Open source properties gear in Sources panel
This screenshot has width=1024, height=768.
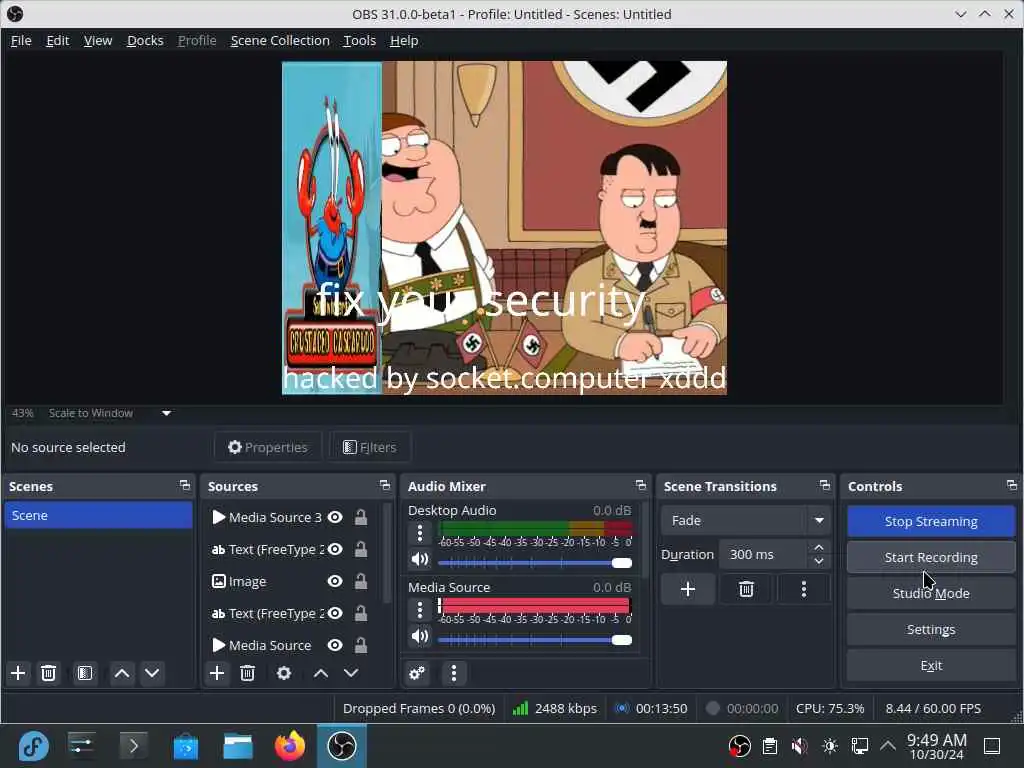pos(284,673)
